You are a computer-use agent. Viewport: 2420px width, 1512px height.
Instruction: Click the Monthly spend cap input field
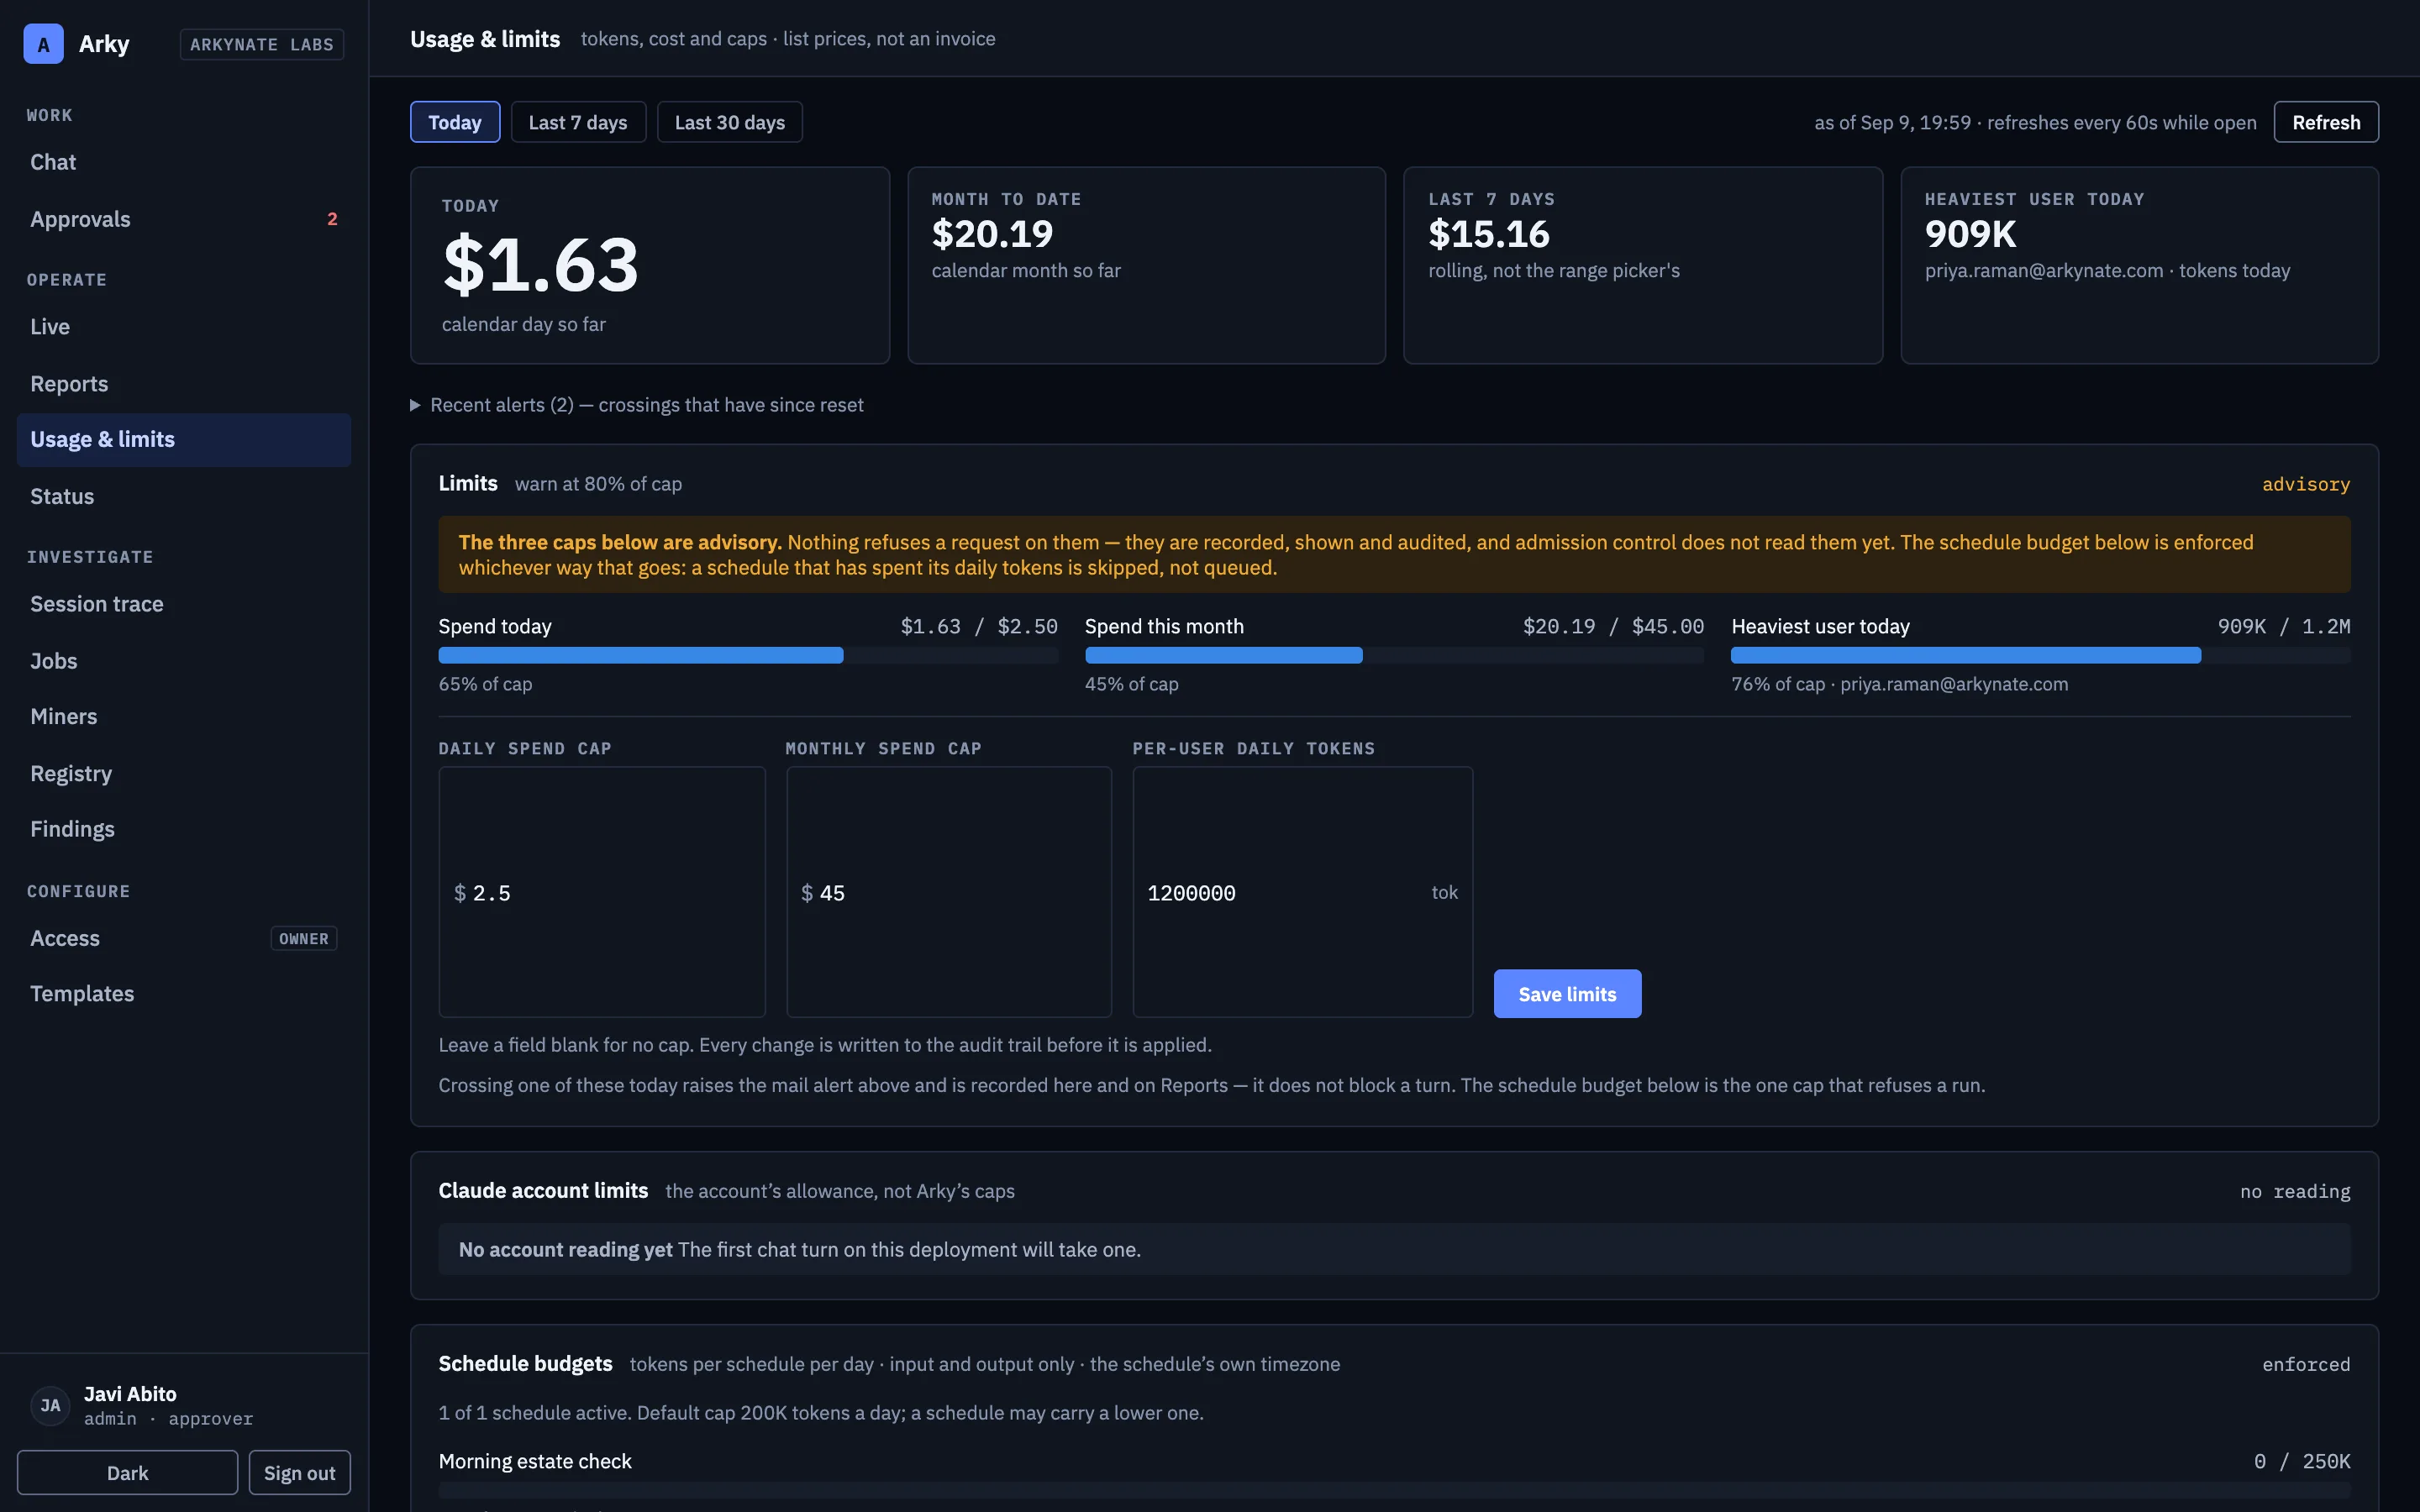coord(949,892)
